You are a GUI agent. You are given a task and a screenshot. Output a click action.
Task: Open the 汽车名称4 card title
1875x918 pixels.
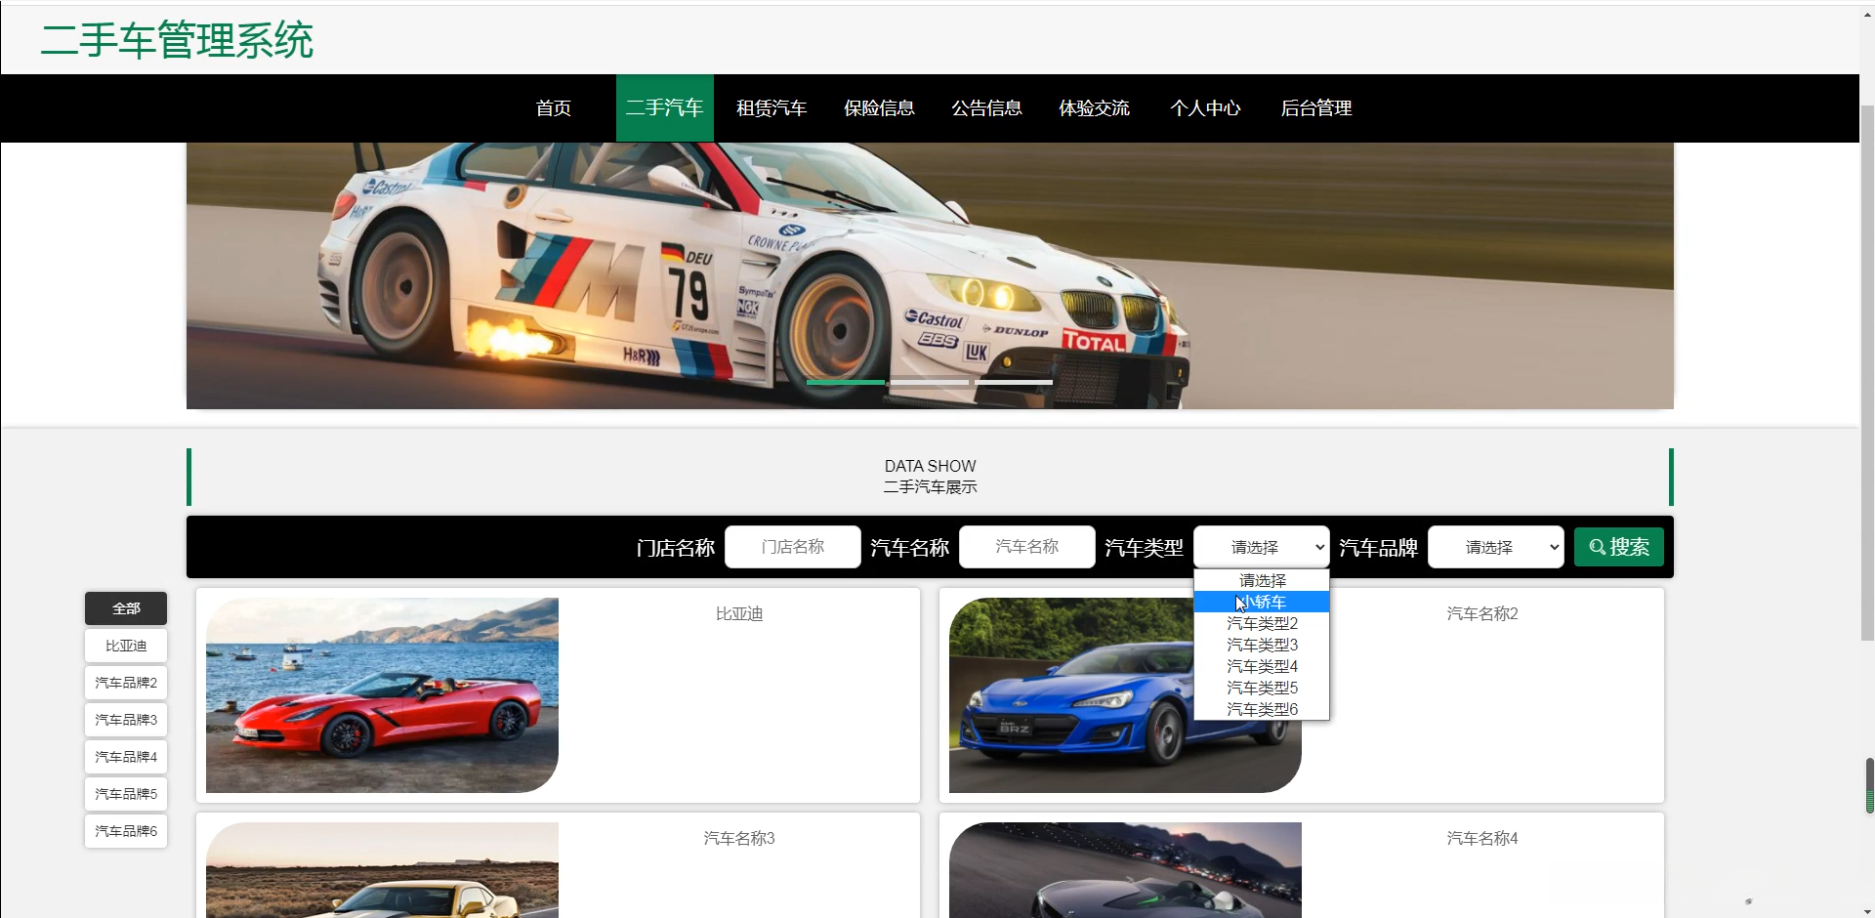pyautogui.click(x=1482, y=838)
